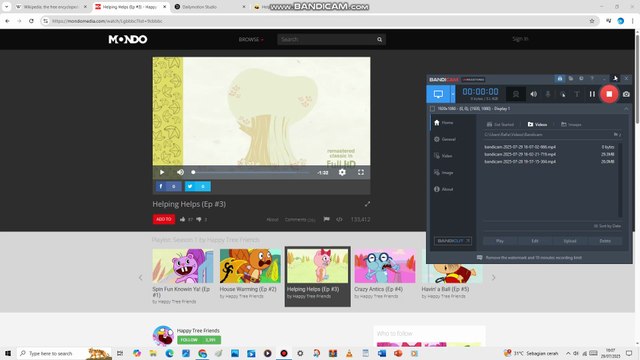Click green FOLLOW button for Happy Tree Friends
Screen dimensions: 640x360
click(x=199, y=340)
